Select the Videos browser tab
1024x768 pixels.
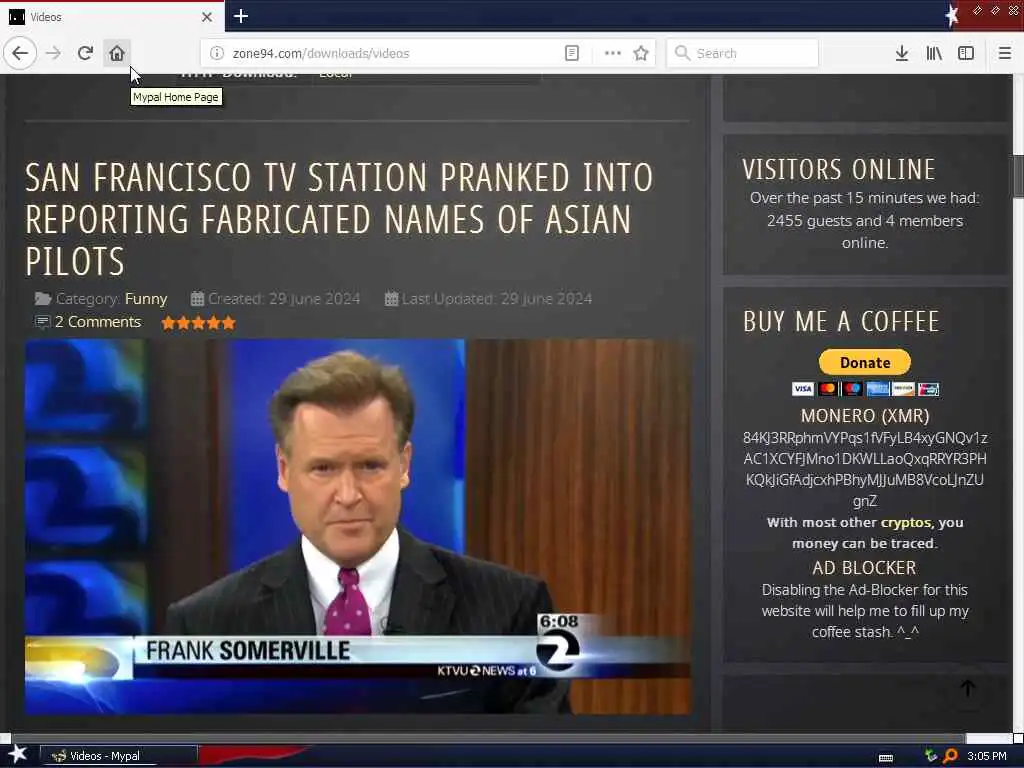[x=112, y=17]
